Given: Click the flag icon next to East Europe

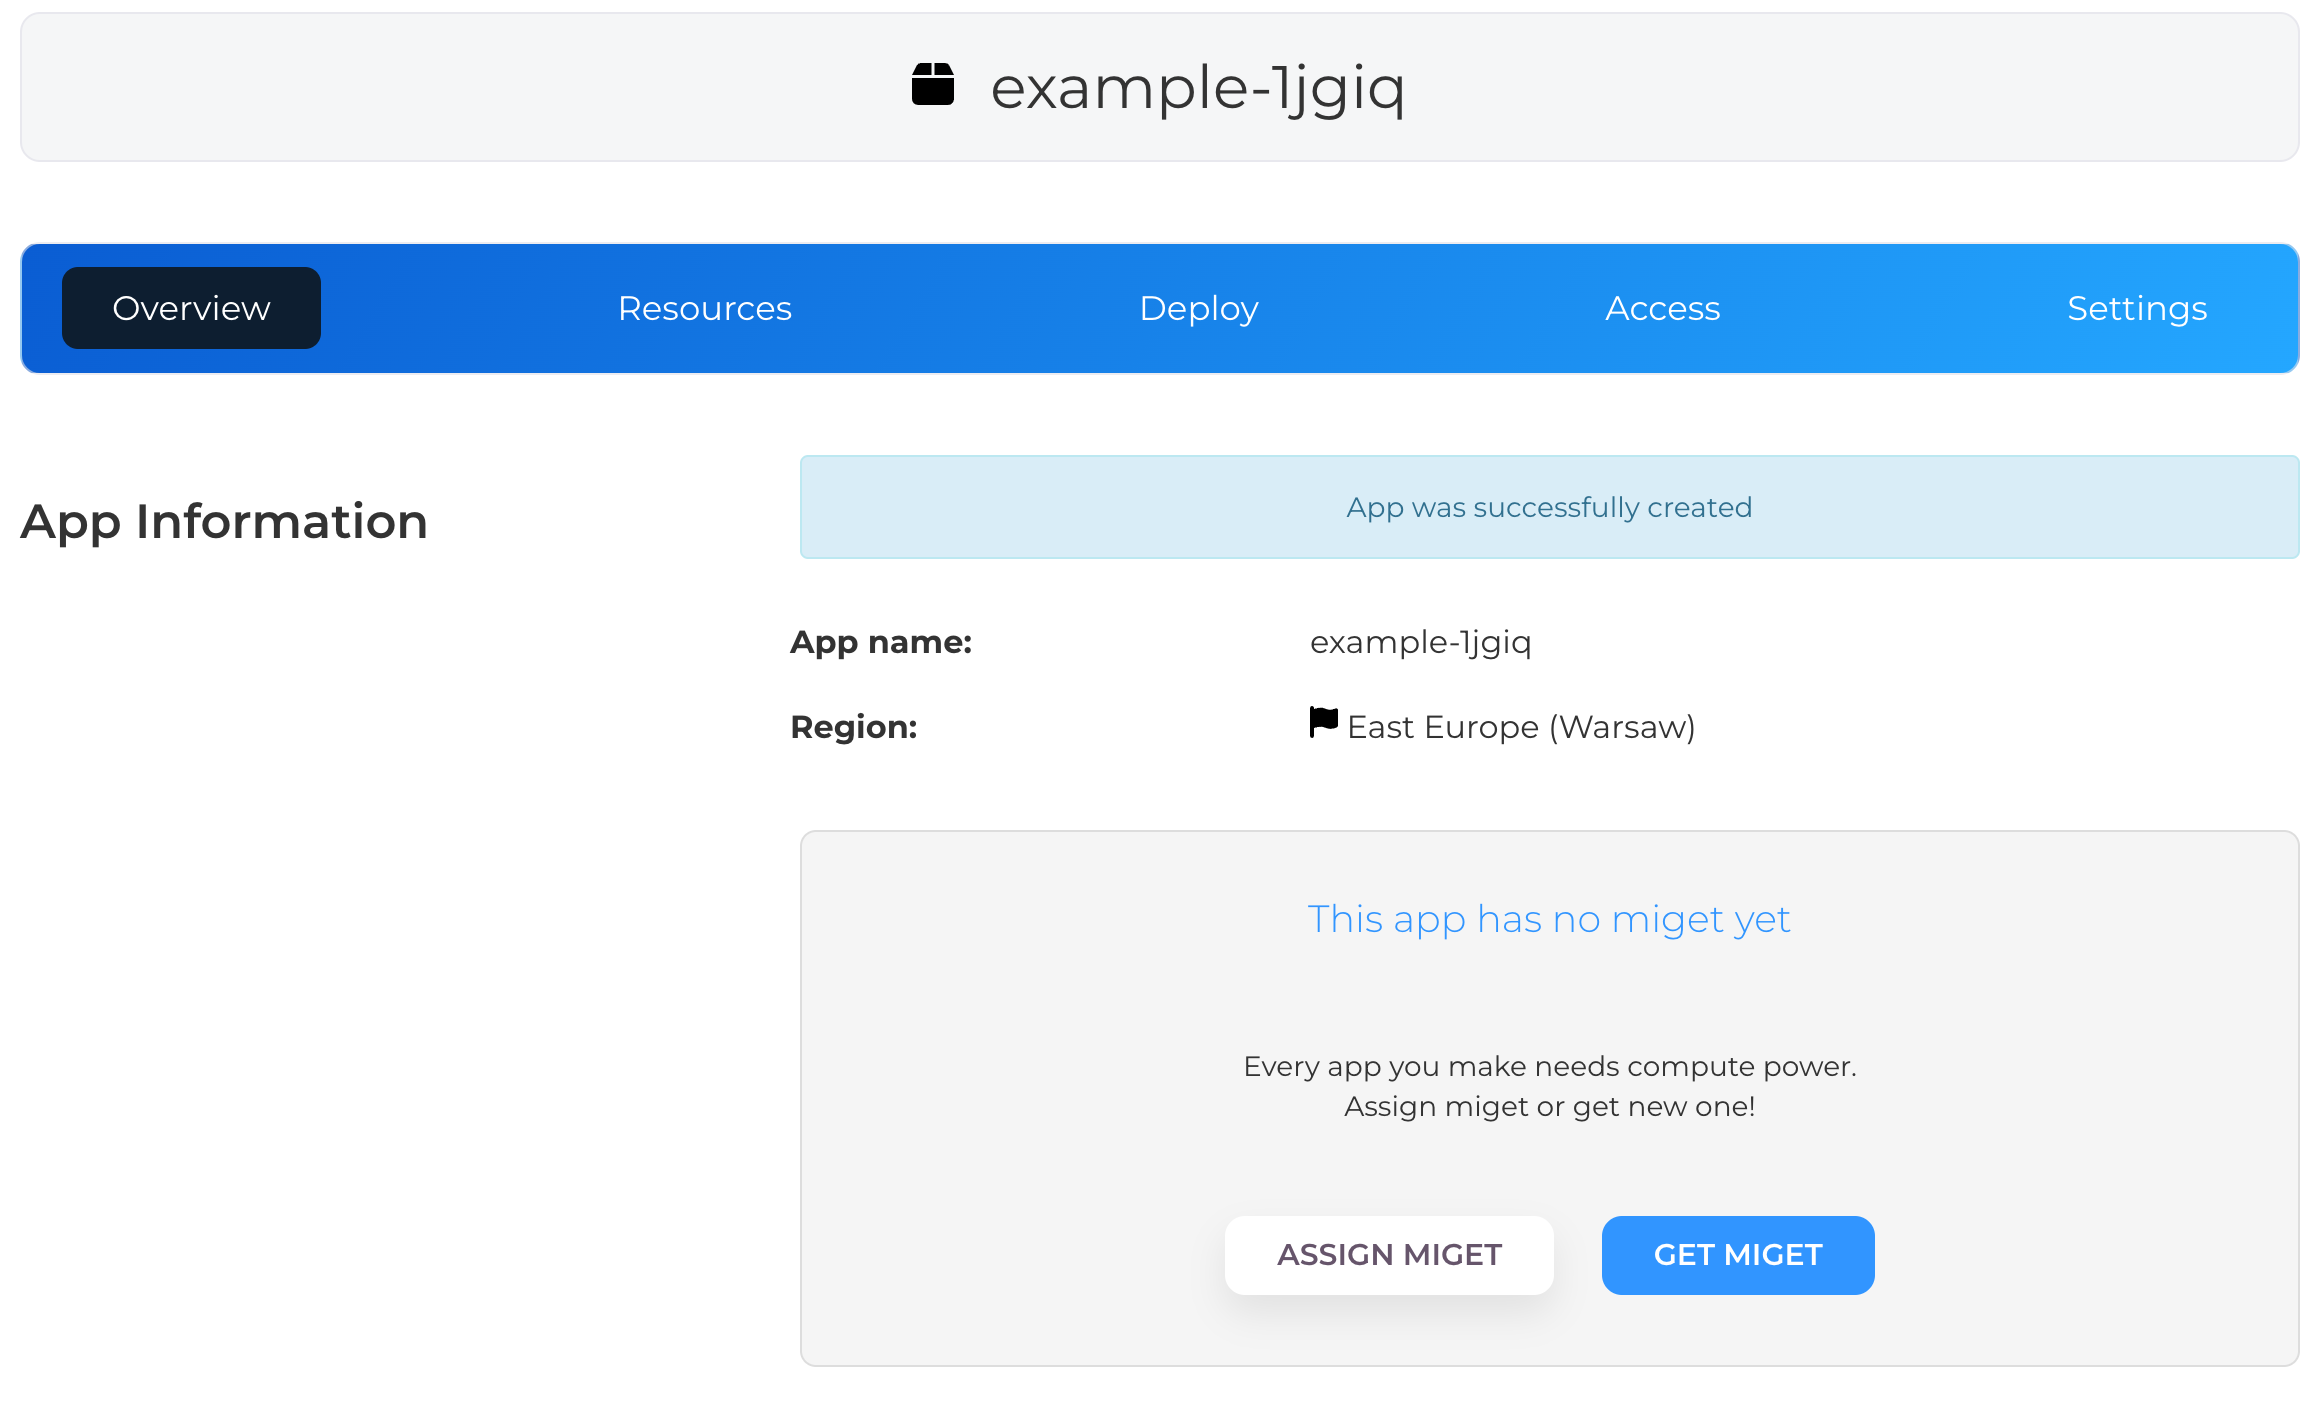Looking at the screenshot, I should 1324,722.
